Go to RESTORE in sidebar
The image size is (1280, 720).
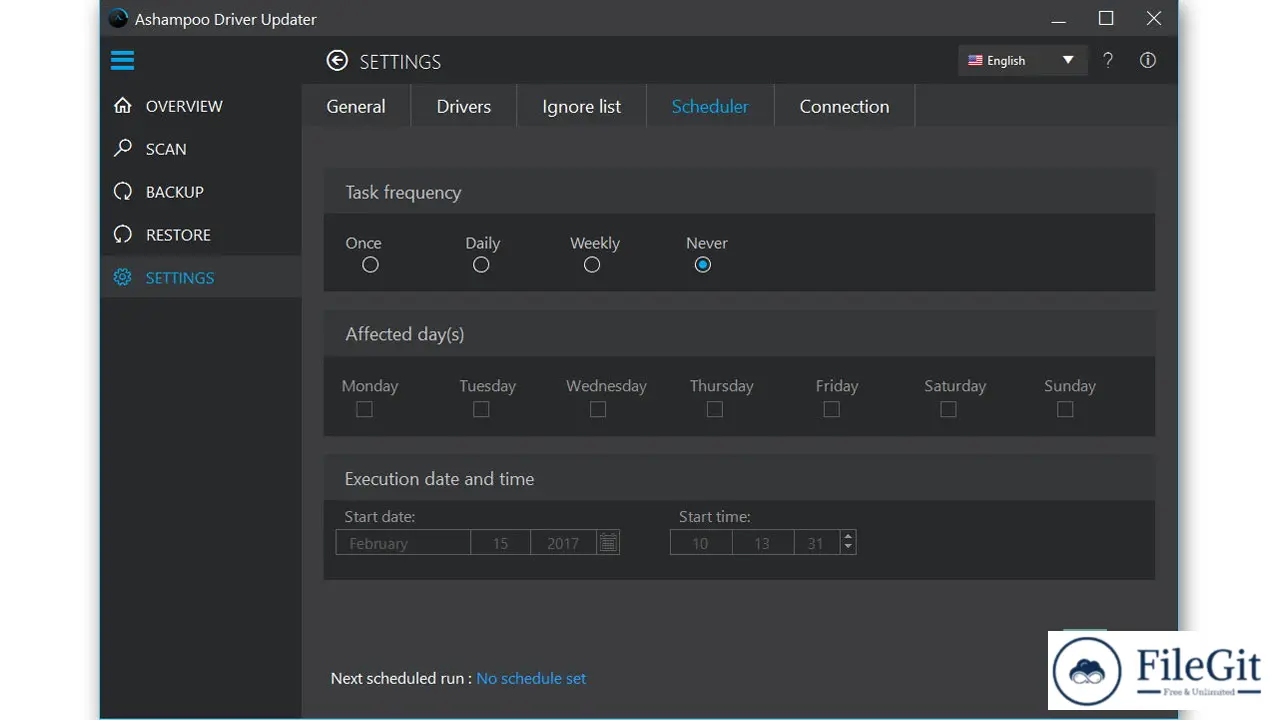tap(201, 235)
